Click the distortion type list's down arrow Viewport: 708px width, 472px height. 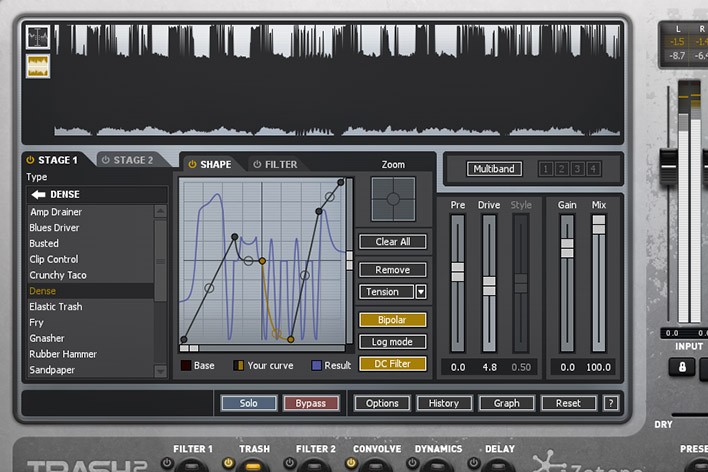160,371
